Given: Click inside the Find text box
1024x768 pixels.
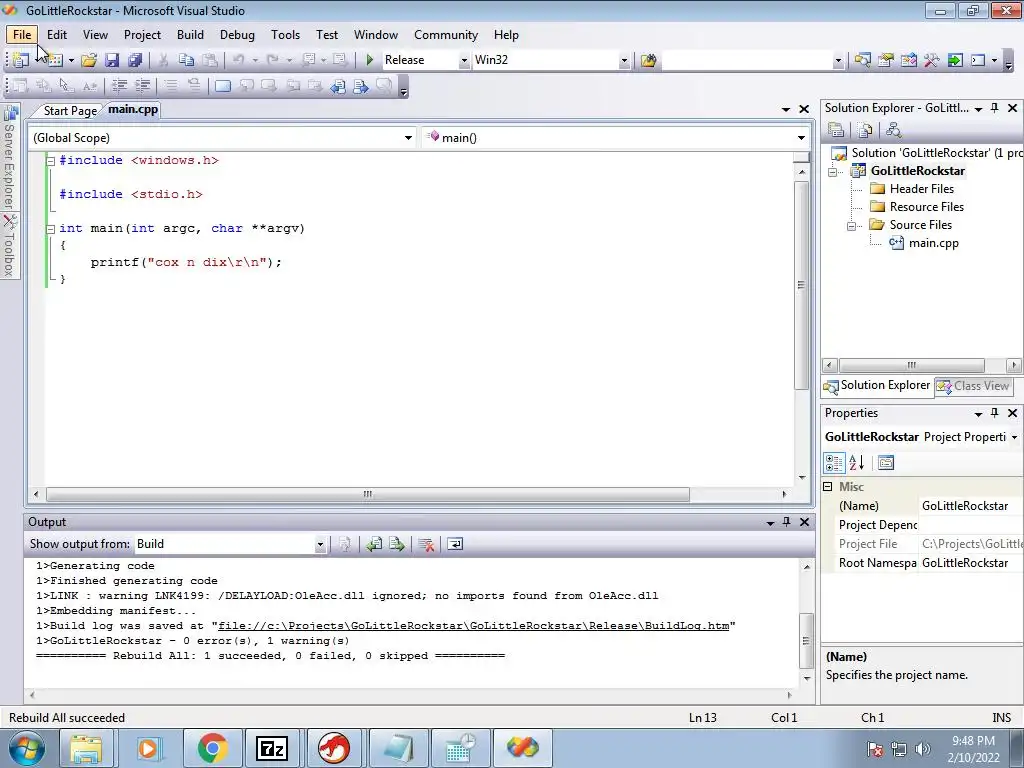Looking at the screenshot, I should (x=747, y=60).
